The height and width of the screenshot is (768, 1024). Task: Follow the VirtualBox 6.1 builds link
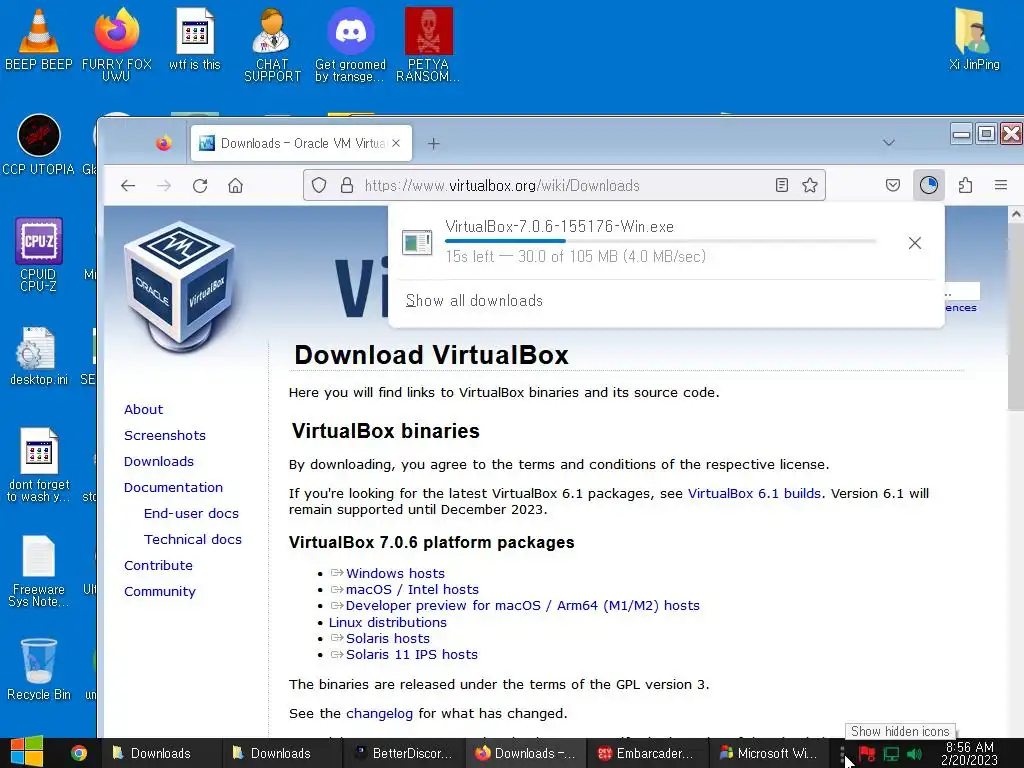(x=754, y=494)
